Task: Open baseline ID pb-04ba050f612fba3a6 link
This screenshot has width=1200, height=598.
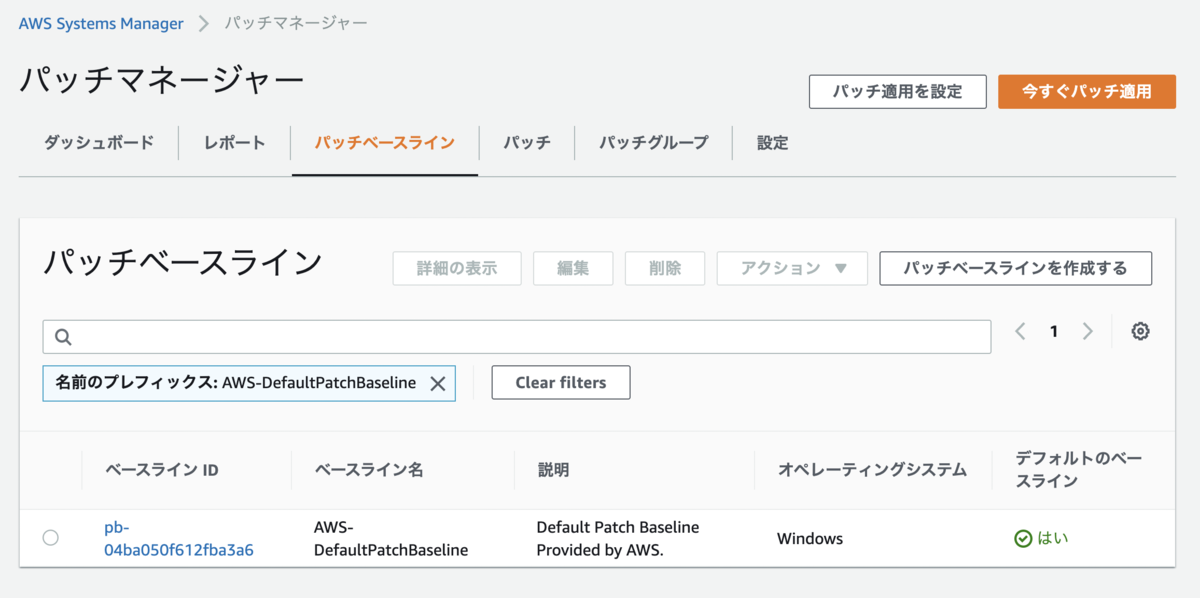Action: click(179, 538)
